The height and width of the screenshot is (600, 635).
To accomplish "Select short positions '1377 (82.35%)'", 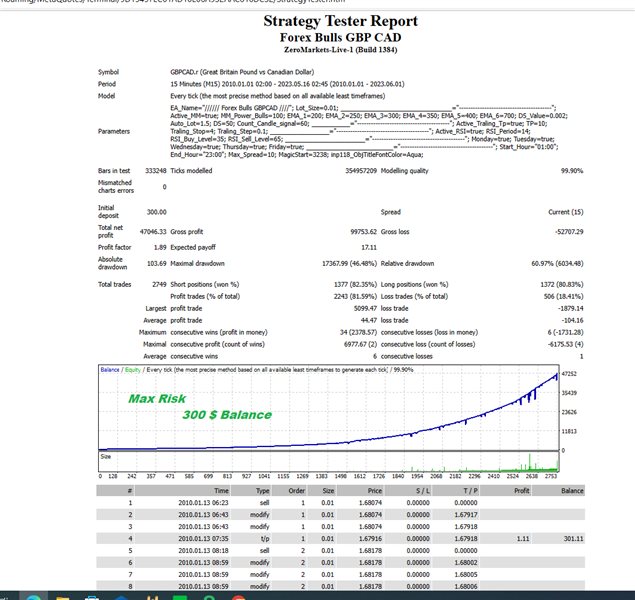I will (355, 285).
